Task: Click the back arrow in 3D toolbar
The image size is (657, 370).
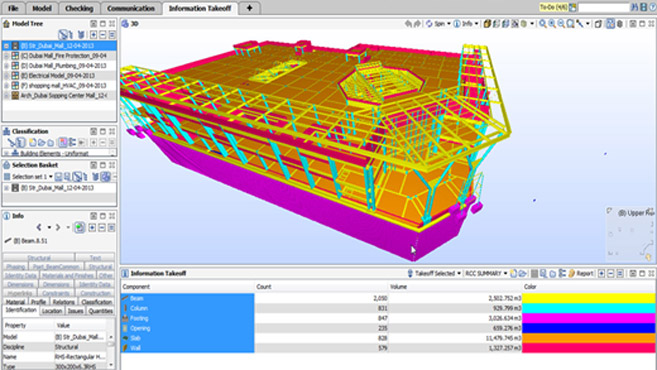Action: point(408,24)
